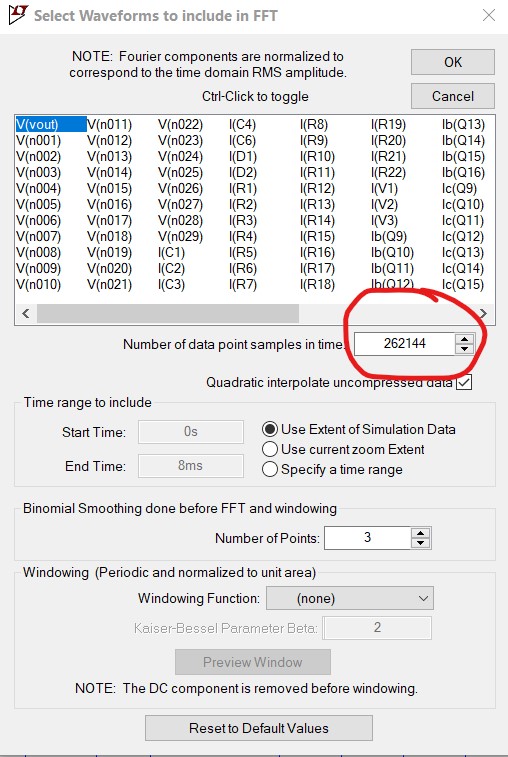Click the Cancel button
The image size is (508, 757).
point(452,96)
